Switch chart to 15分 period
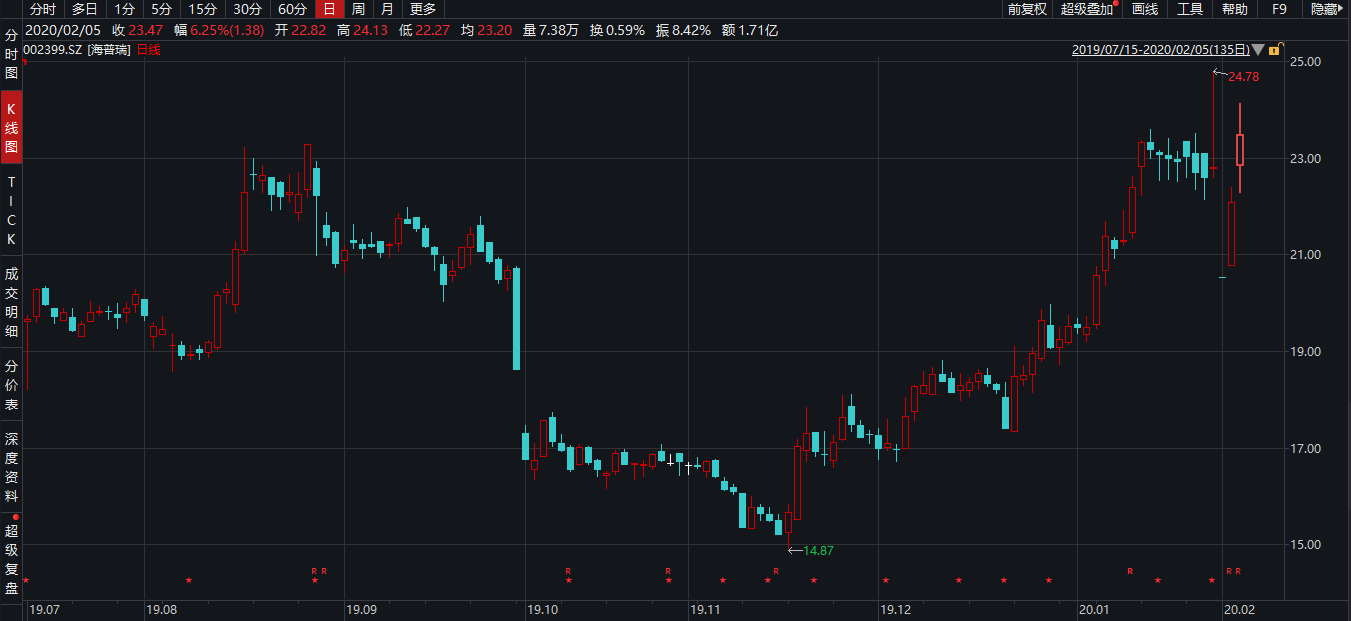The image size is (1351, 621). tap(203, 9)
